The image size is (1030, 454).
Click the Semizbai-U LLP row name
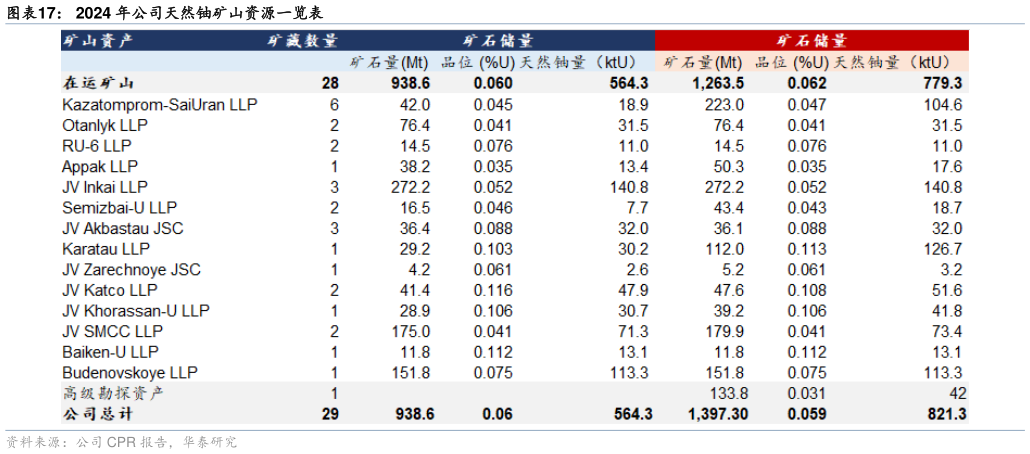tap(120, 208)
